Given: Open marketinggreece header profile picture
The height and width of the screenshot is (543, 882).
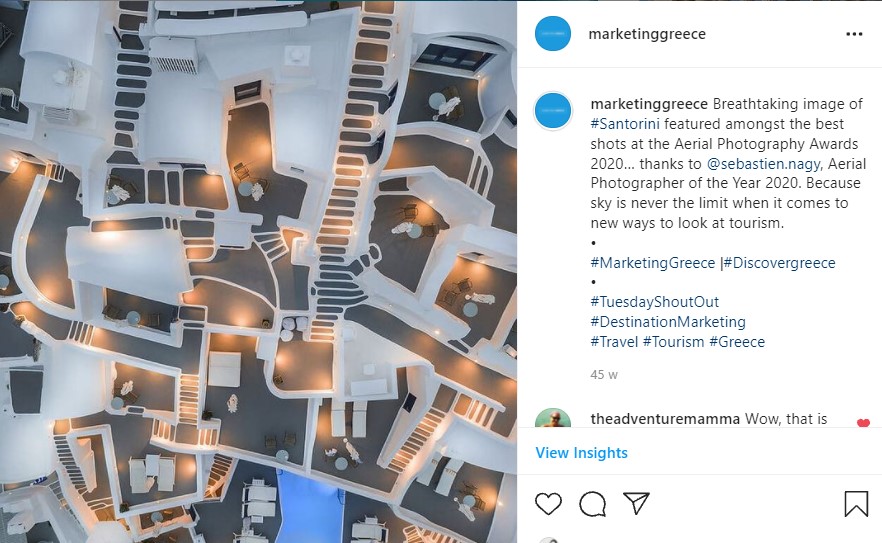Looking at the screenshot, I should tap(552, 34).
